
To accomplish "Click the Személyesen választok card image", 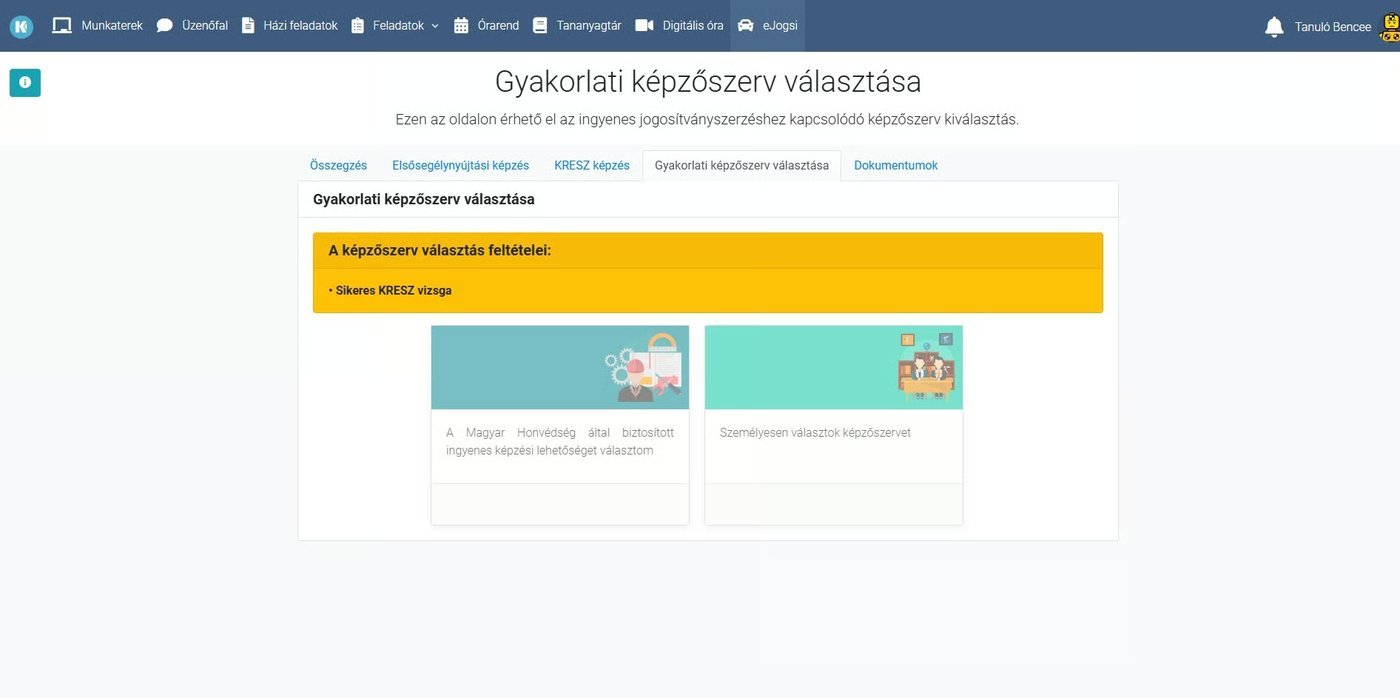I will click(834, 367).
